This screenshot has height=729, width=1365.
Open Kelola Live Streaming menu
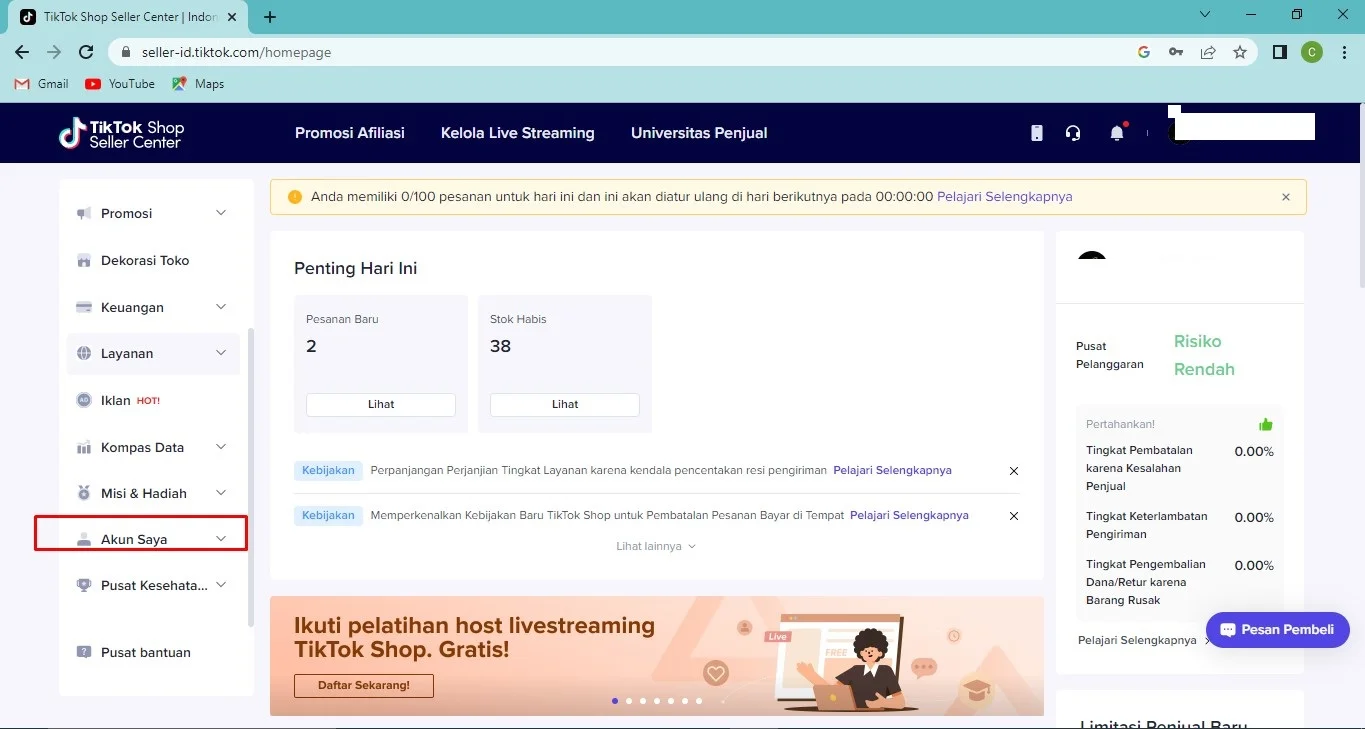518,133
